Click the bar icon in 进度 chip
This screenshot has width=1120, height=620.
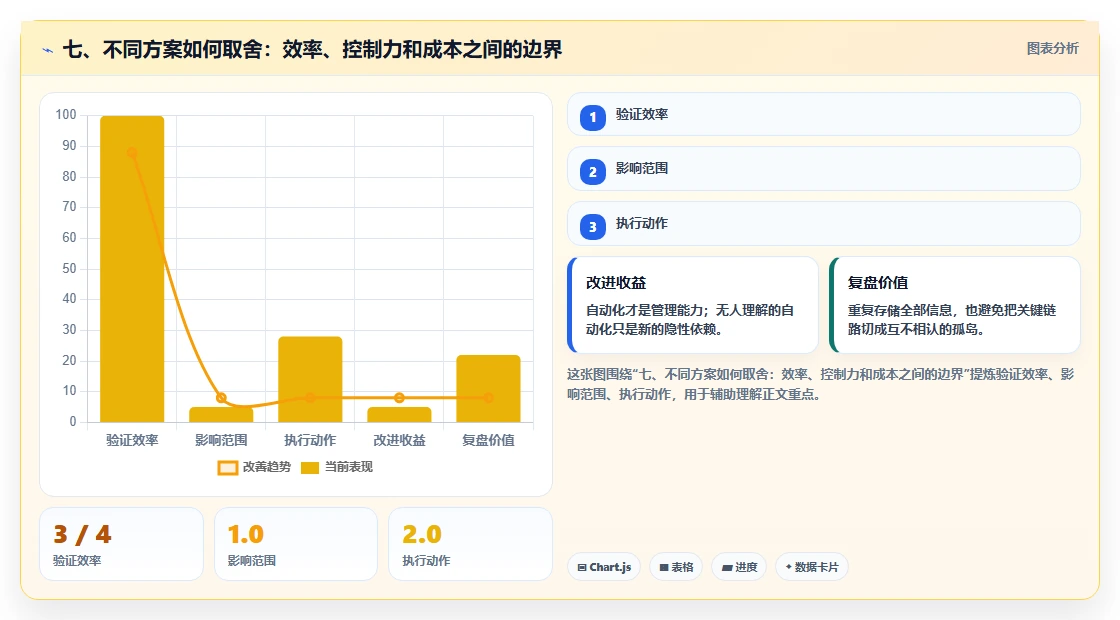tap(727, 568)
